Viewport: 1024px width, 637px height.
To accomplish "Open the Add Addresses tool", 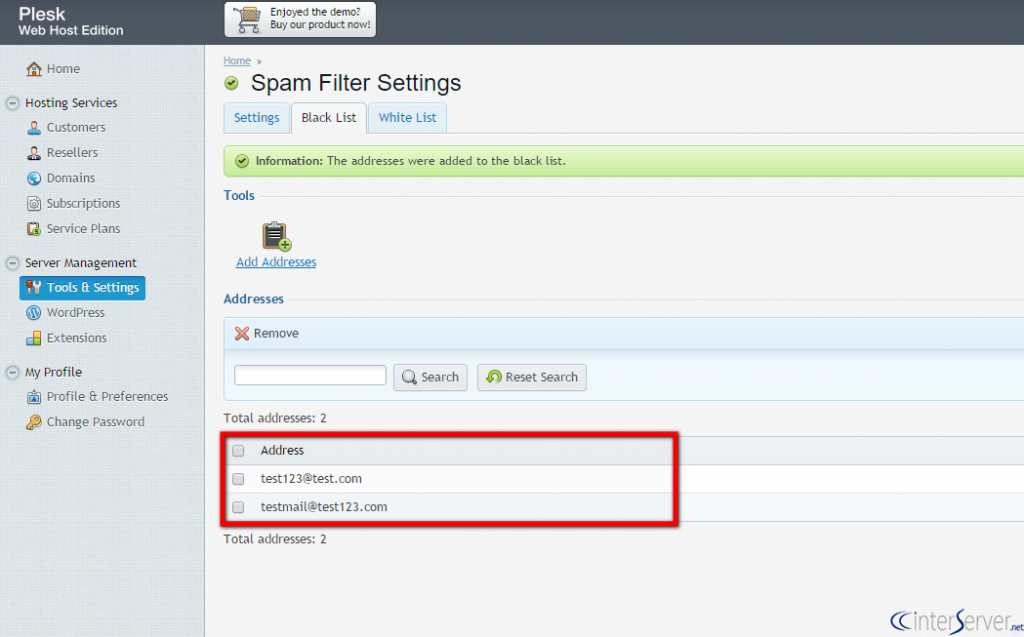I will click(x=275, y=262).
